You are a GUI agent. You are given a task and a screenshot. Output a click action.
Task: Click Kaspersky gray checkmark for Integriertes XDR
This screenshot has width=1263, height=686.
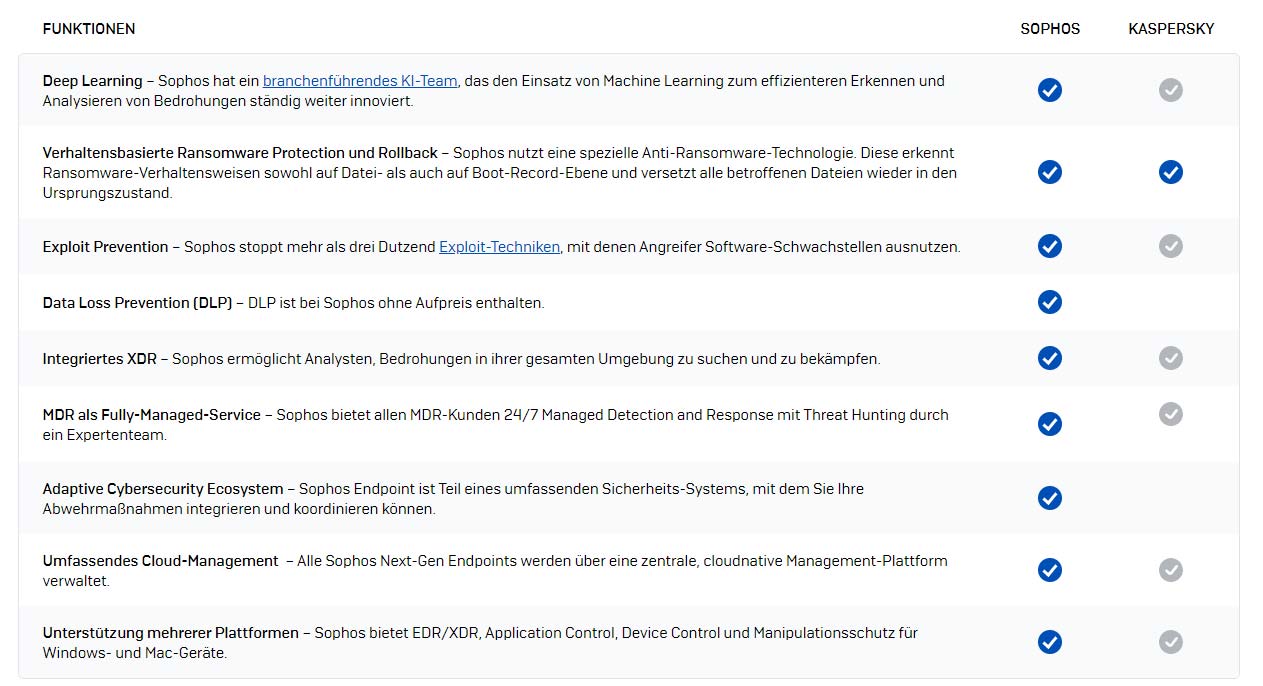[x=1170, y=358]
